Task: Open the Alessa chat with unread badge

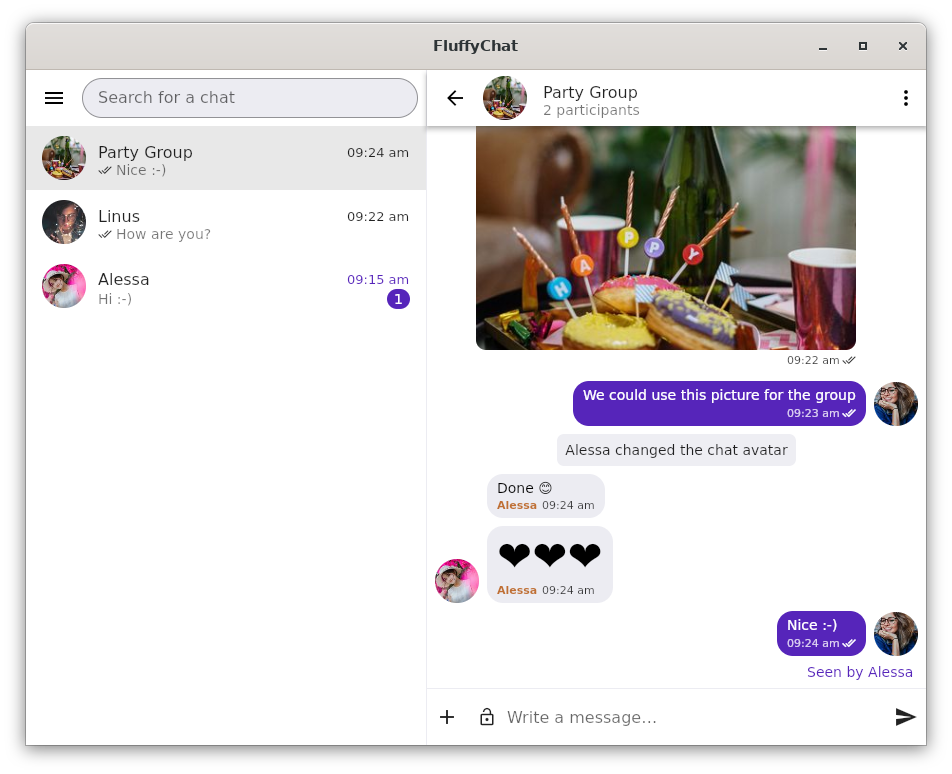Action: click(x=226, y=286)
